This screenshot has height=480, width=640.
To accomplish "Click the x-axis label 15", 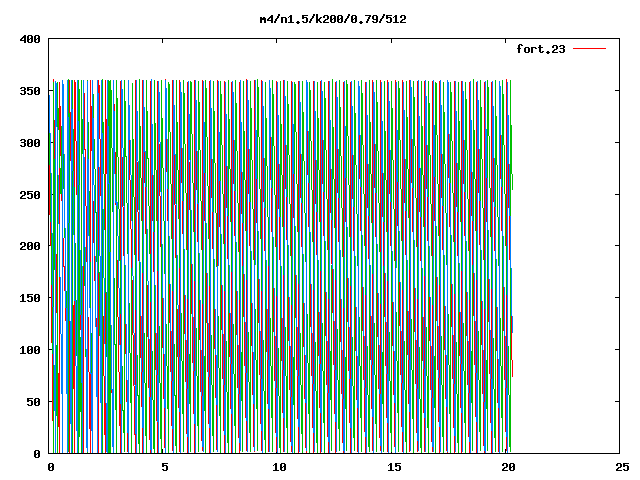I will (x=394, y=467).
